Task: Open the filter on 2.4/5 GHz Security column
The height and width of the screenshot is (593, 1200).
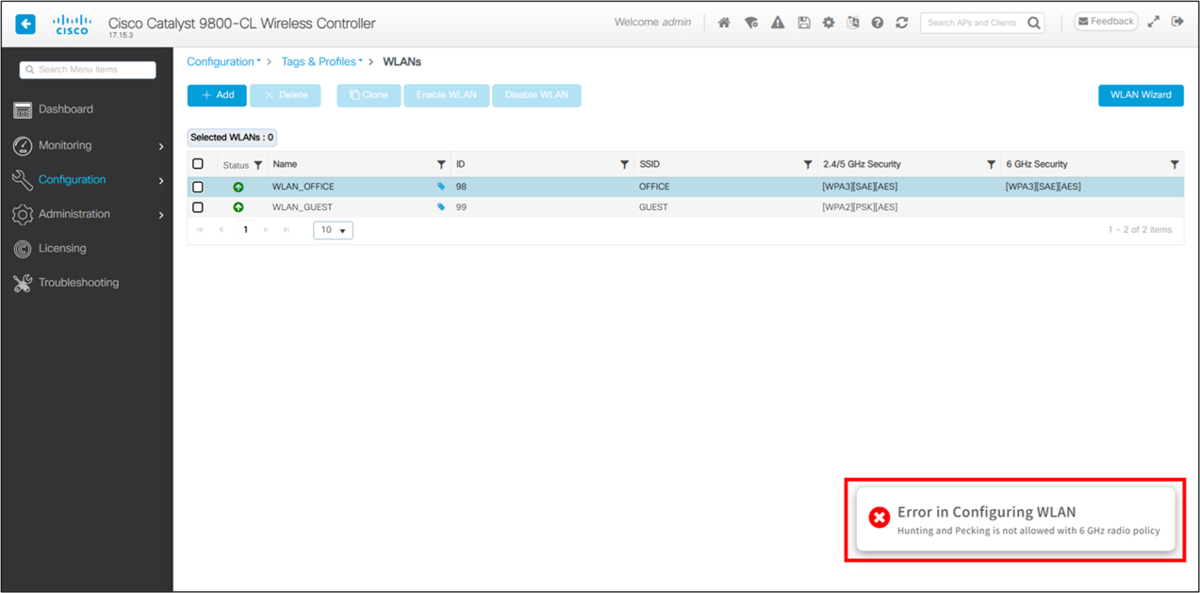Action: [x=991, y=165]
